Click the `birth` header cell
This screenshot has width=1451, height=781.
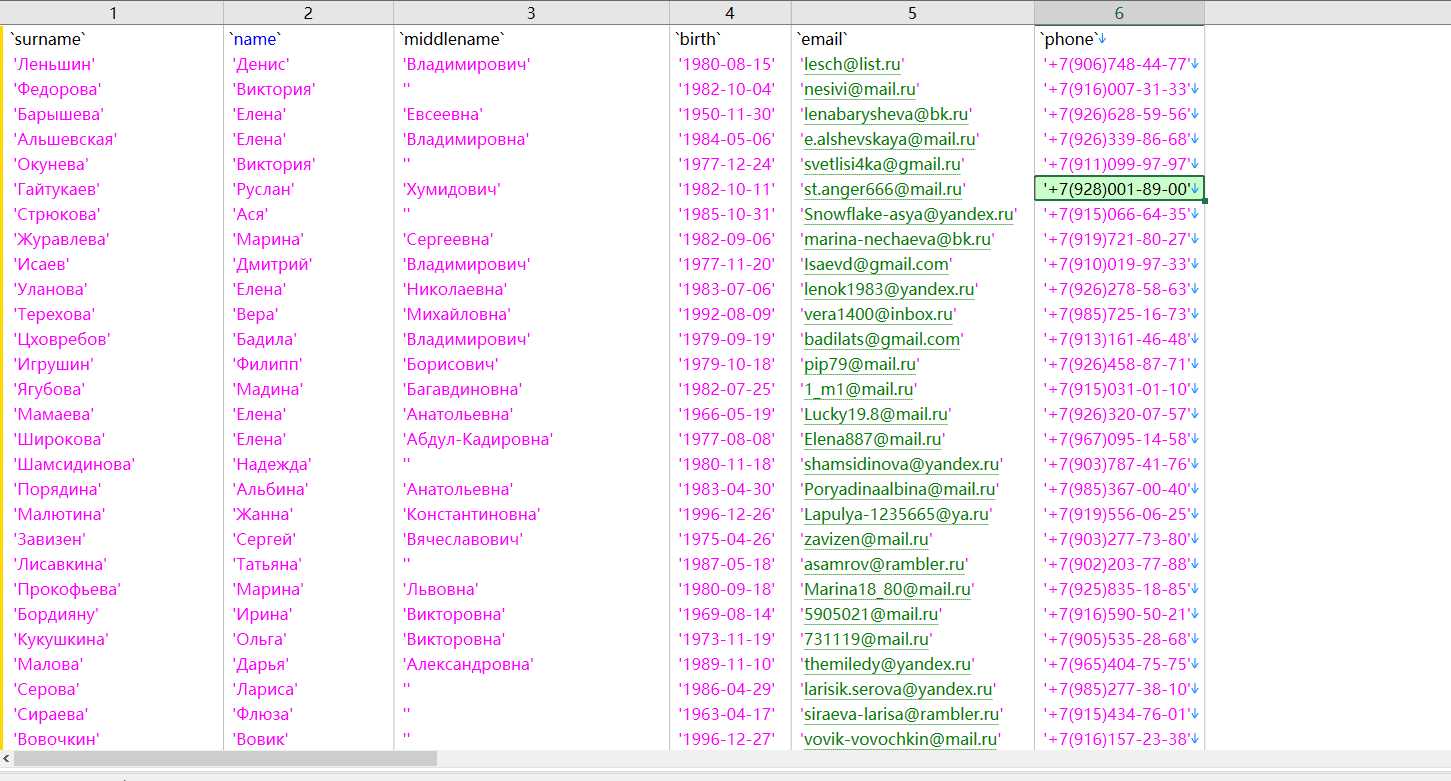coord(730,39)
